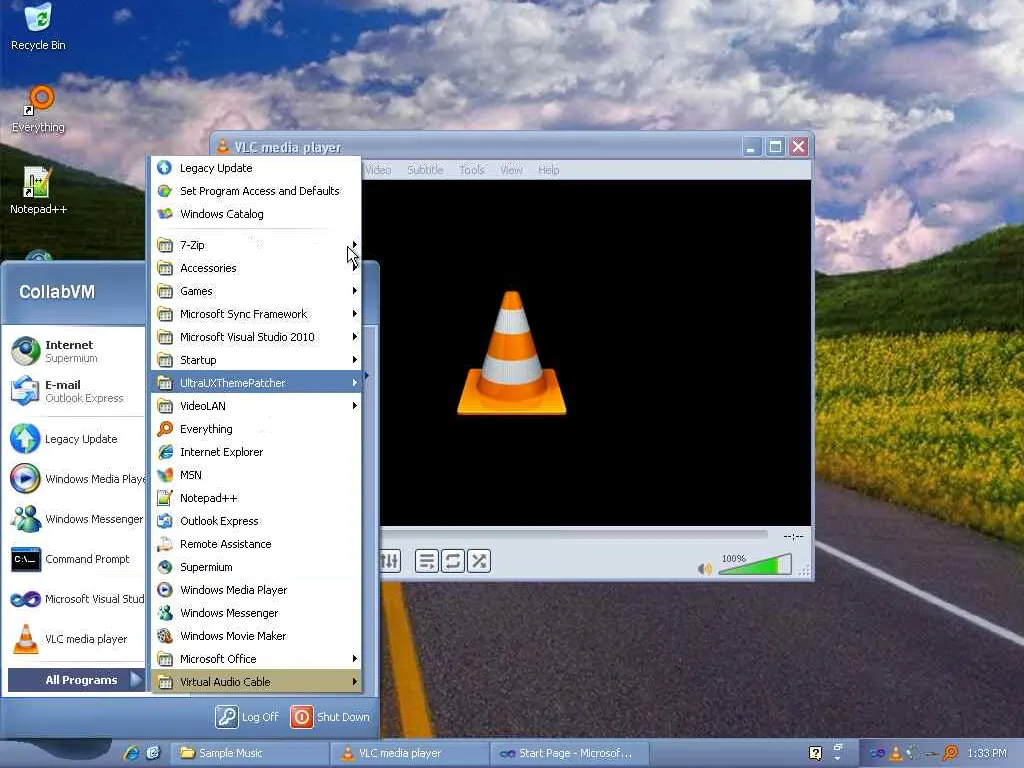This screenshot has width=1024, height=768.
Task: Expand Virtual Audio Cable folder
Action: click(256, 682)
